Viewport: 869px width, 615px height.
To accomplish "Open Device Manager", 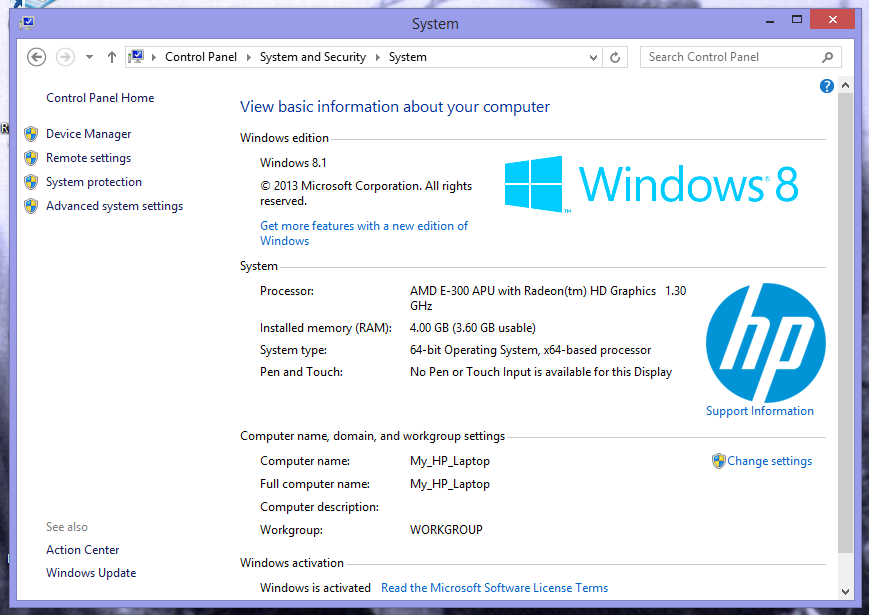I will [89, 134].
